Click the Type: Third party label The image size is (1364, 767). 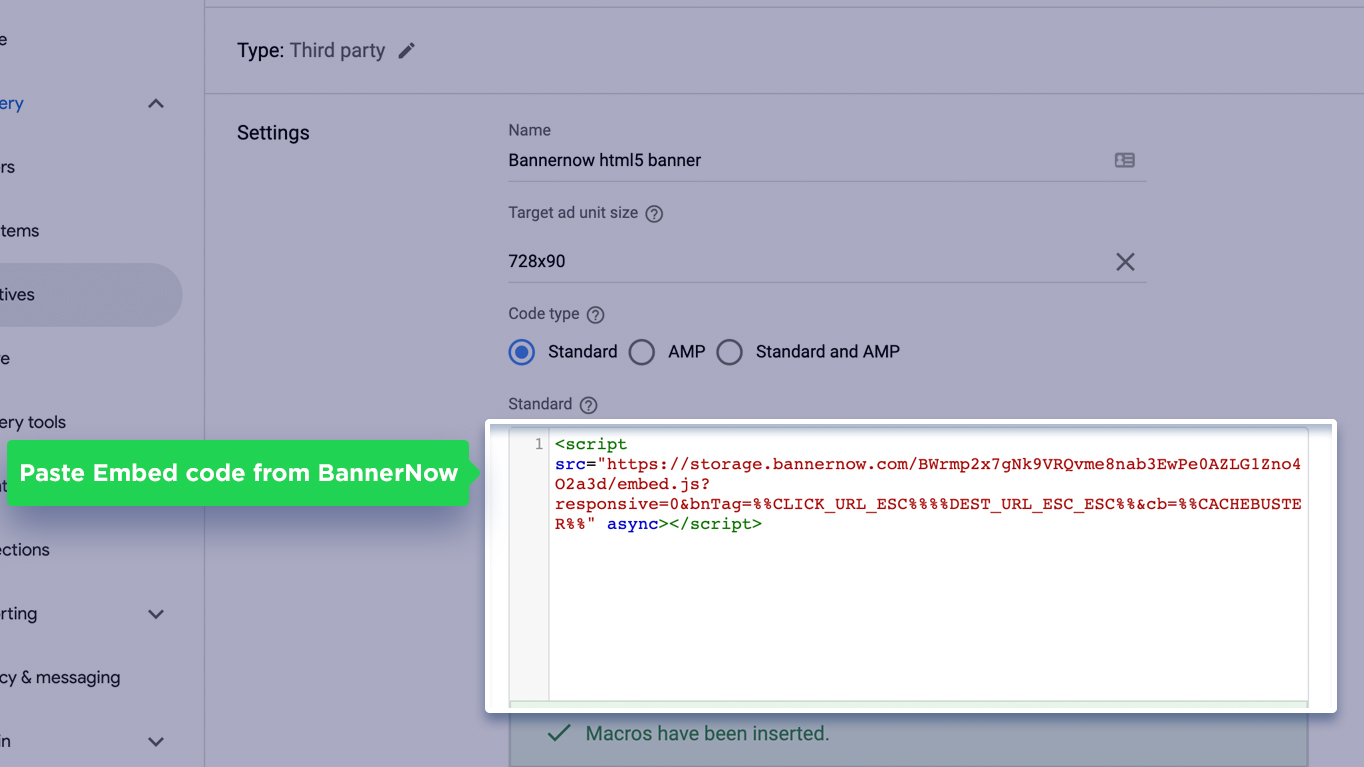(x=311, y=51)
